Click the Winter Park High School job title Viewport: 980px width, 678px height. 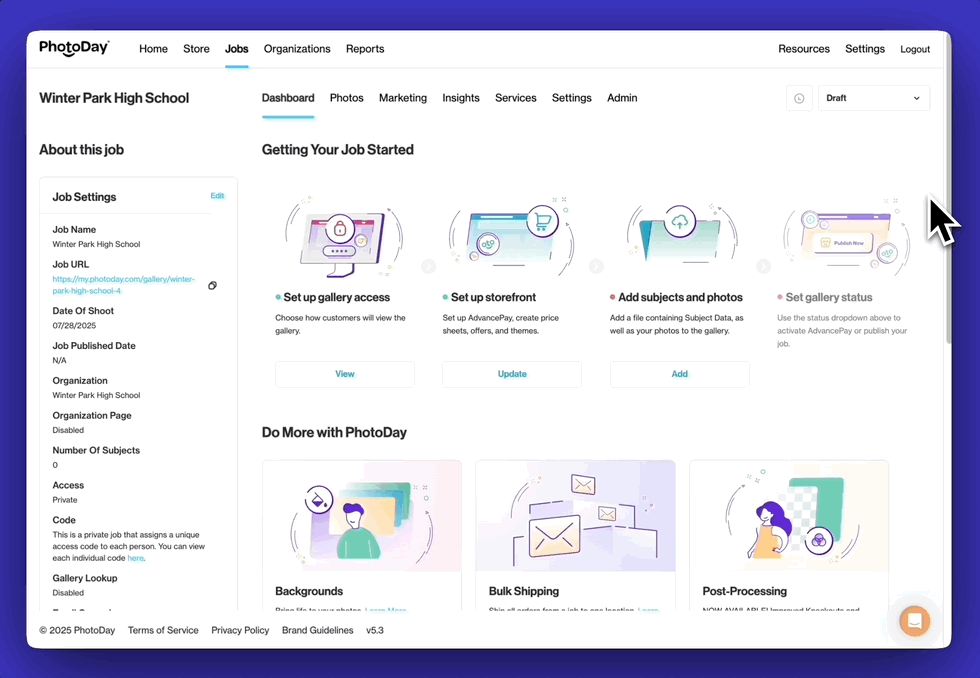114,98
